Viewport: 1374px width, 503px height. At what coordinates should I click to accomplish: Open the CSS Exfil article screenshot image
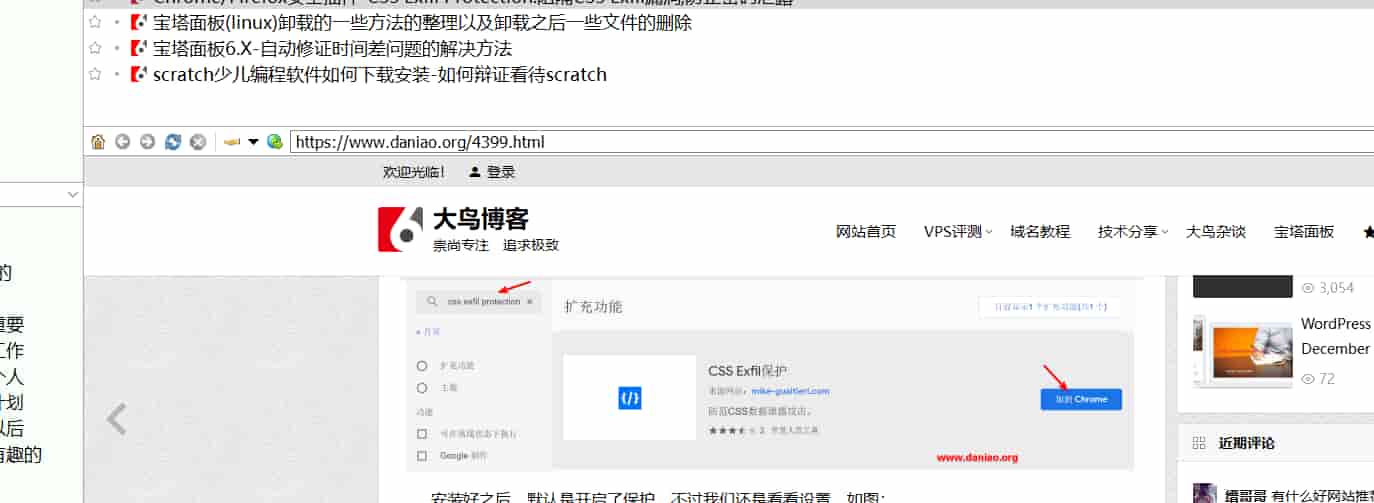click(771, 374)
